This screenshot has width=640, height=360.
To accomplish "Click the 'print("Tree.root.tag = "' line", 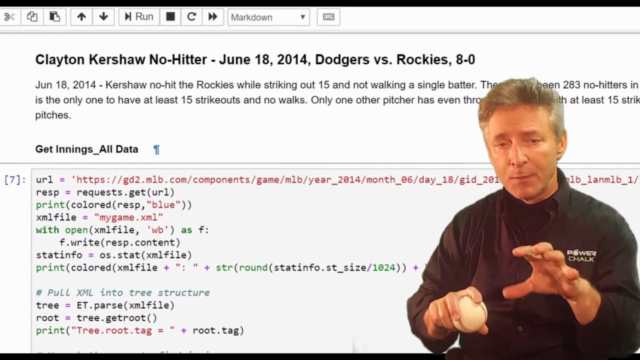I will [140, 331].
